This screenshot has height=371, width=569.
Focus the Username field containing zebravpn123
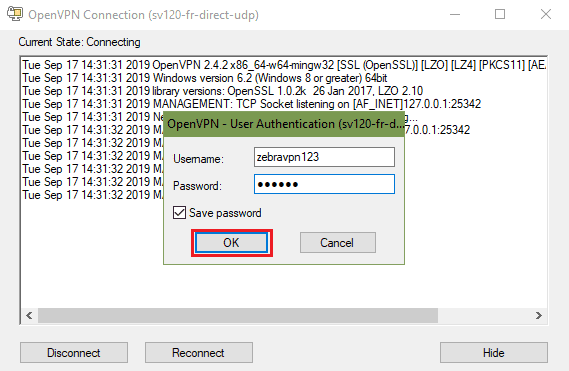(x=324, y=157)
